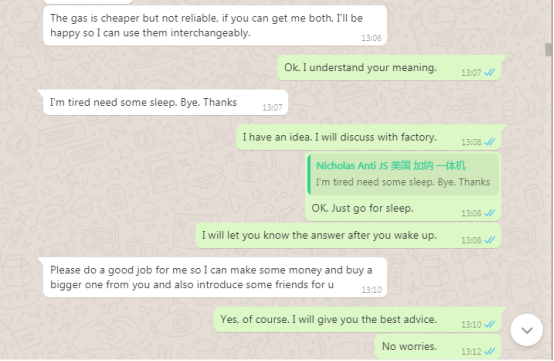Click the "I have an idea" sent message
The height and width of the screenshot is (361, 554).
(369, 137)
